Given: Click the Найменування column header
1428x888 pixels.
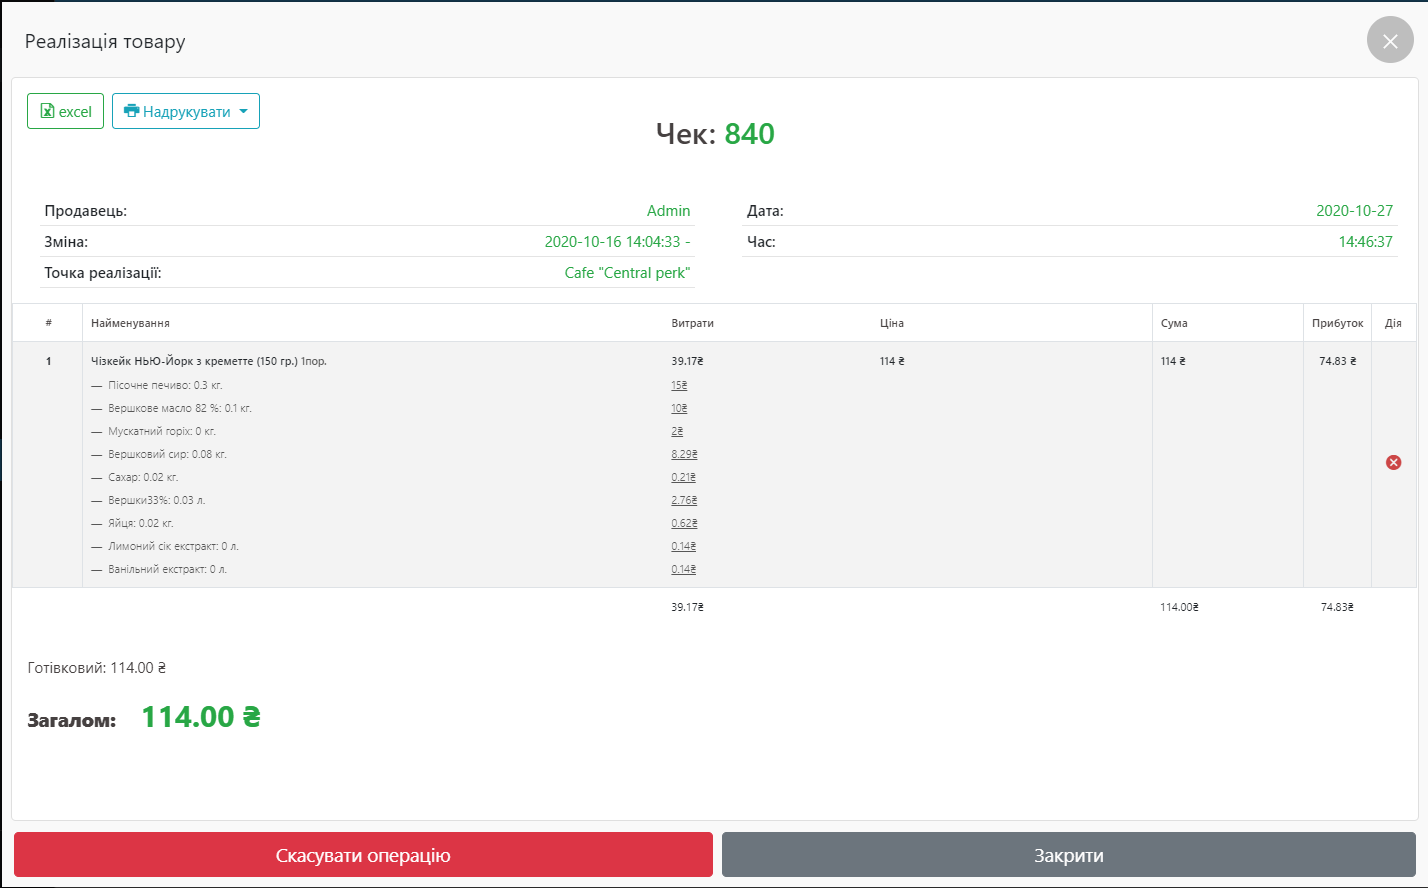Looking at the screenshot, I should (x=130, y=323).
